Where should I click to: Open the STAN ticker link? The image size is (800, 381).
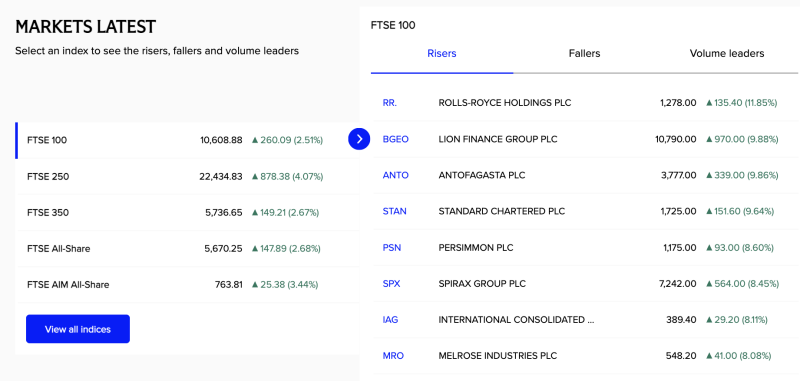point(394,211)
